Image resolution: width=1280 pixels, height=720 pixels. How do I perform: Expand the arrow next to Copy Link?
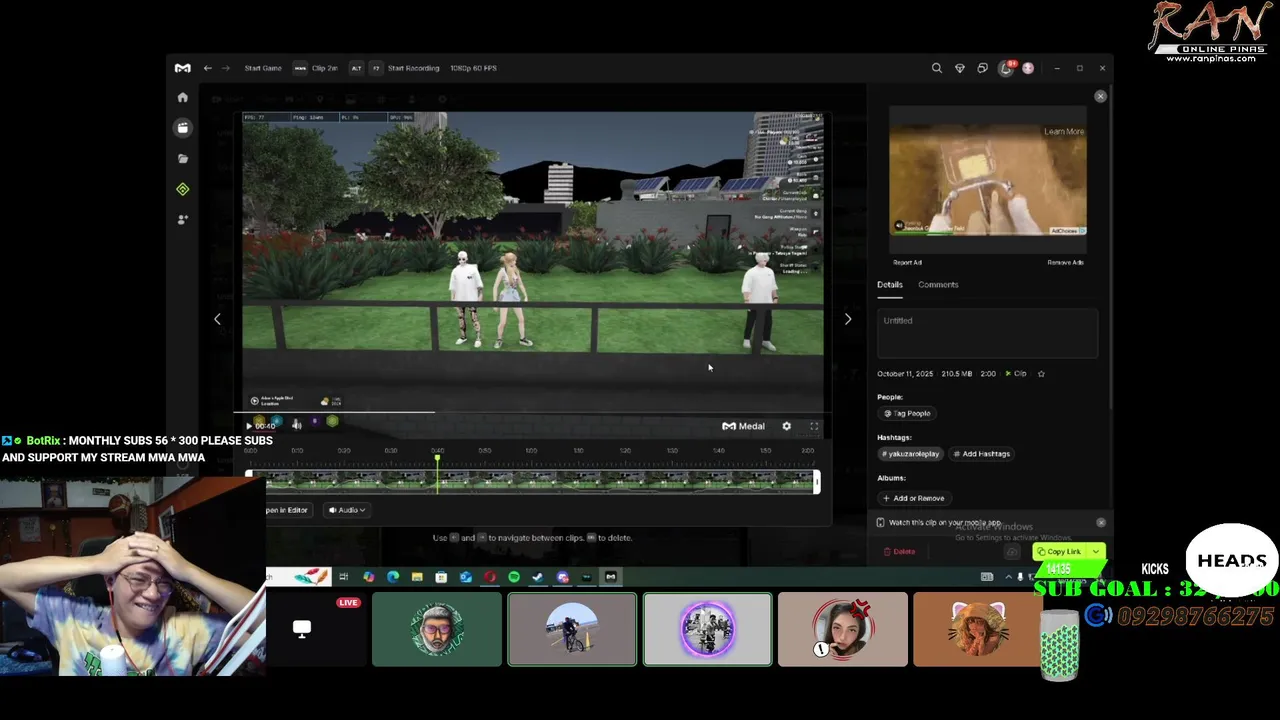1096,552
